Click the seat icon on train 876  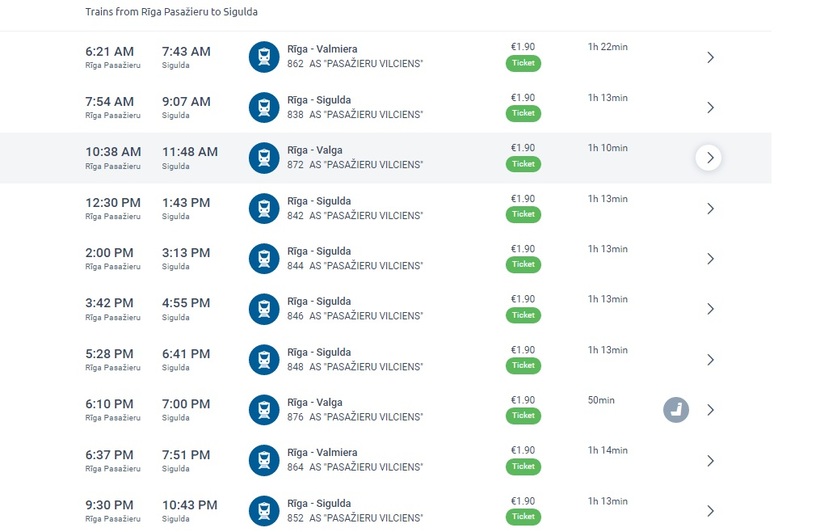tap(677, 409)
